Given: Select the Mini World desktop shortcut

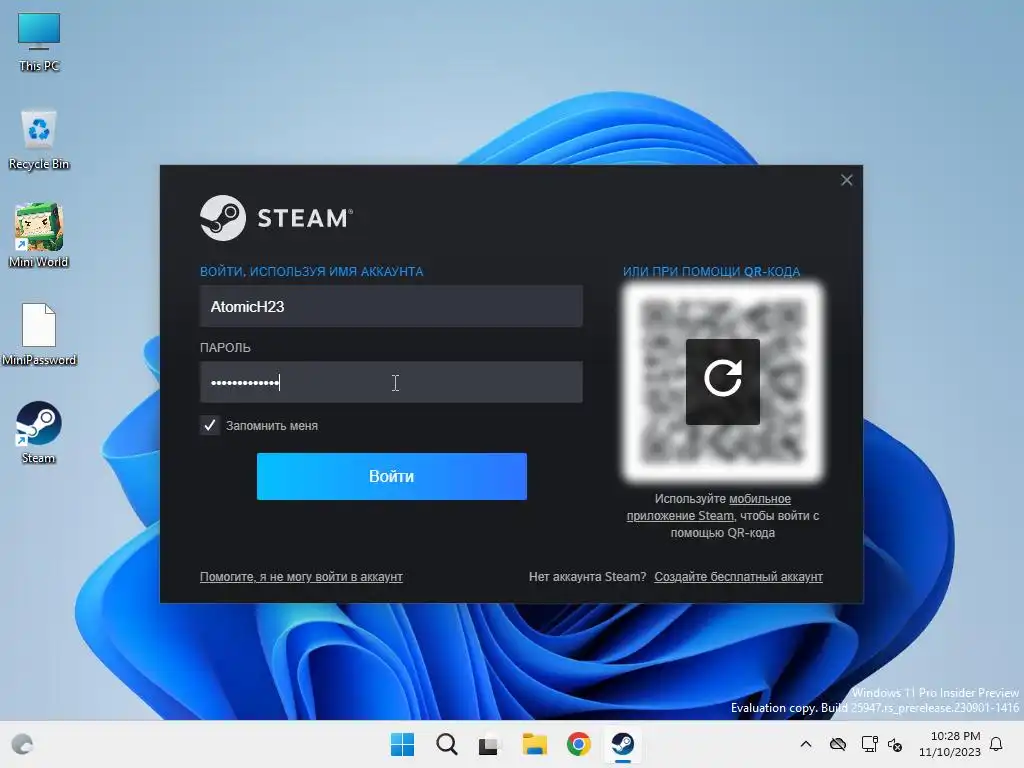Looking at the screenshot, I should pyautogui.click(x=39, y=236).
